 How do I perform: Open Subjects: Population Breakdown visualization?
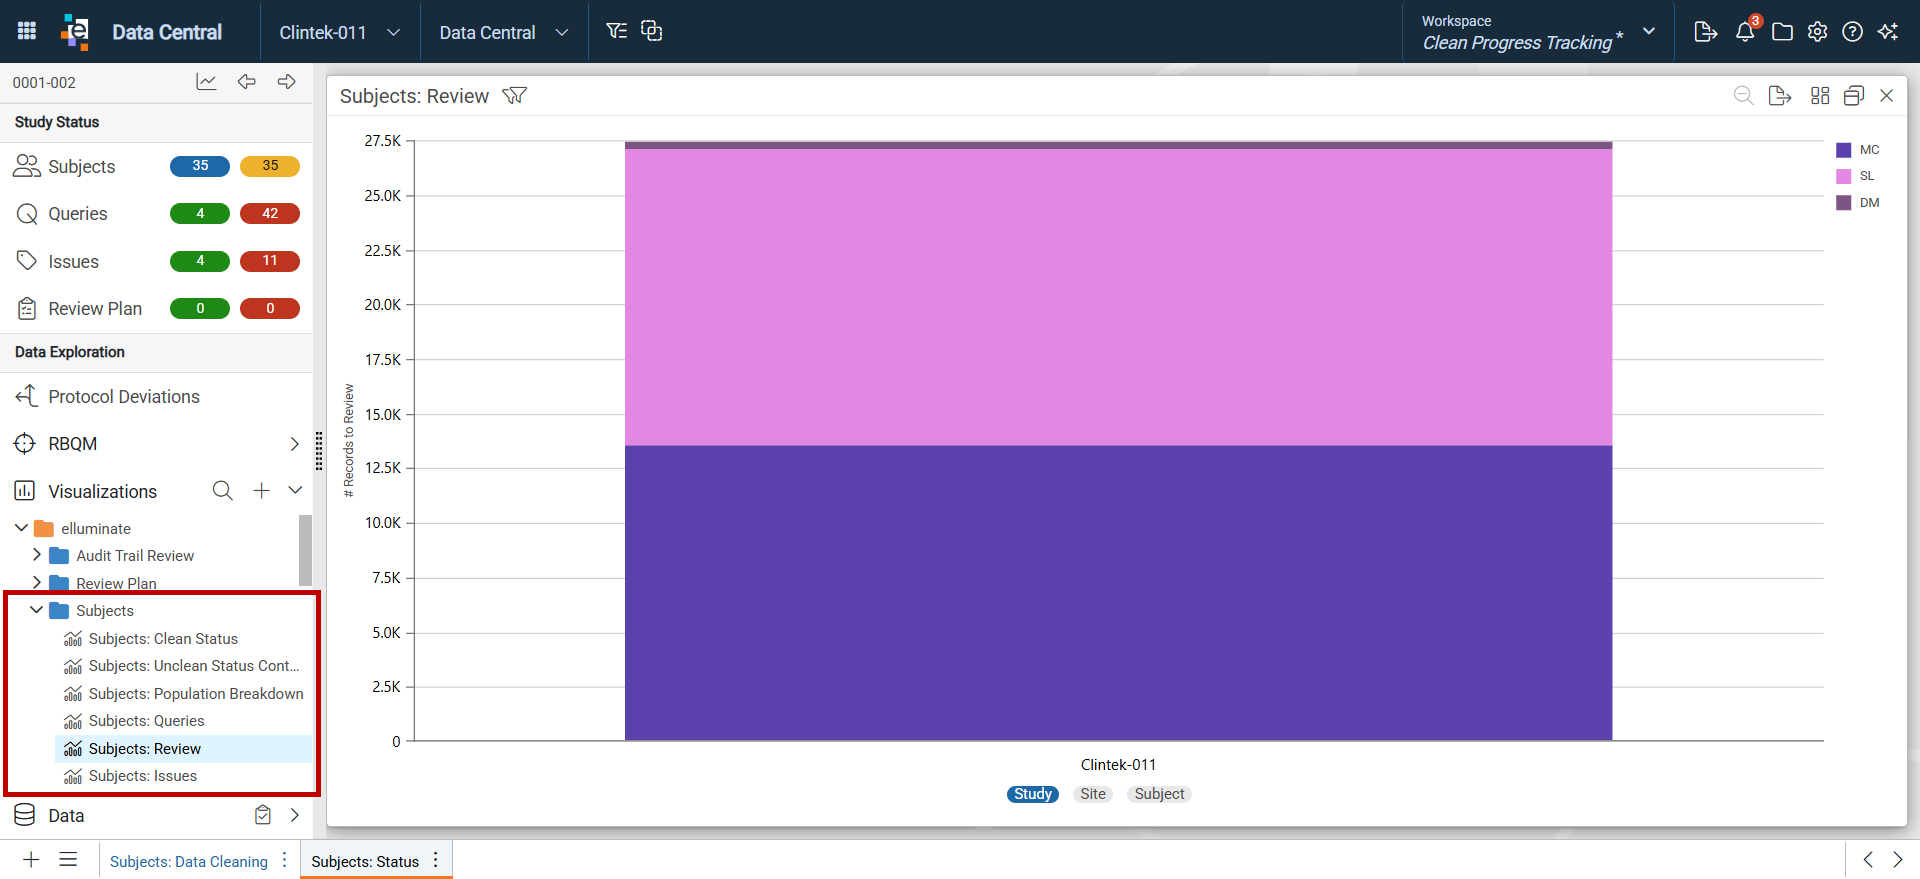(196, 693)
